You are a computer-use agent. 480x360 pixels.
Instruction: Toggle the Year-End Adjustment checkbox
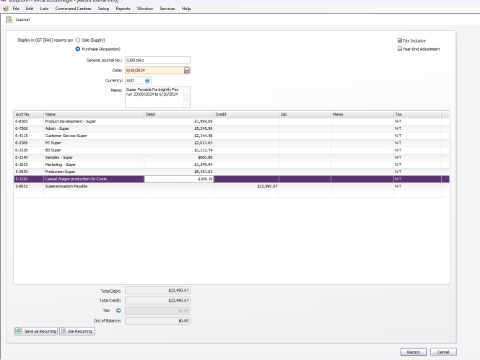pos(400,49)
